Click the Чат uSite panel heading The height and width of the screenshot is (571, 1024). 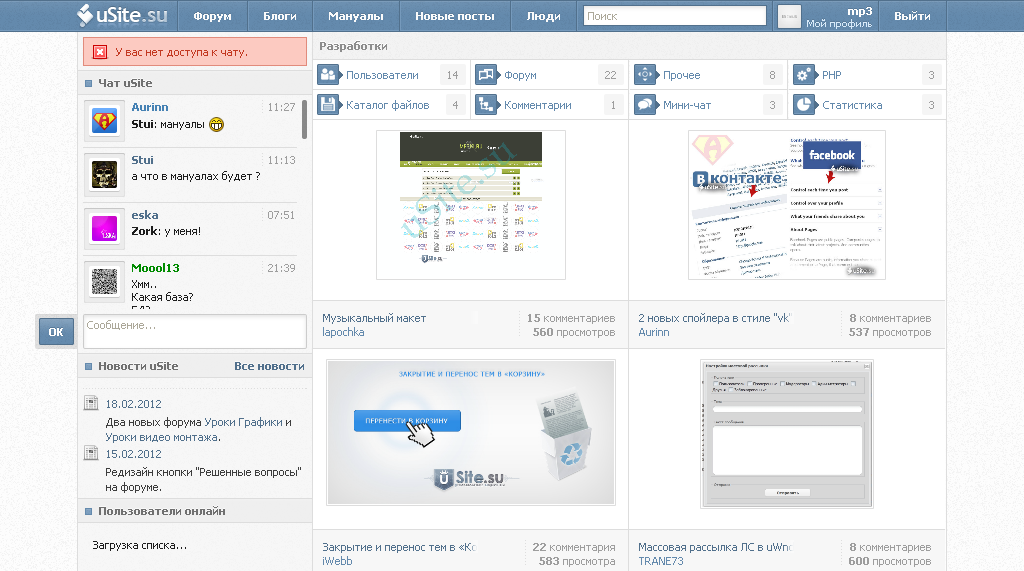(x=125, y=83)
